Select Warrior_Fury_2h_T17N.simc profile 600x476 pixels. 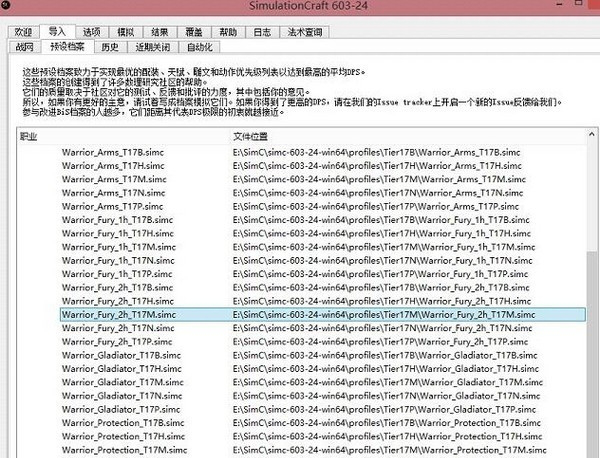point(118,328)
